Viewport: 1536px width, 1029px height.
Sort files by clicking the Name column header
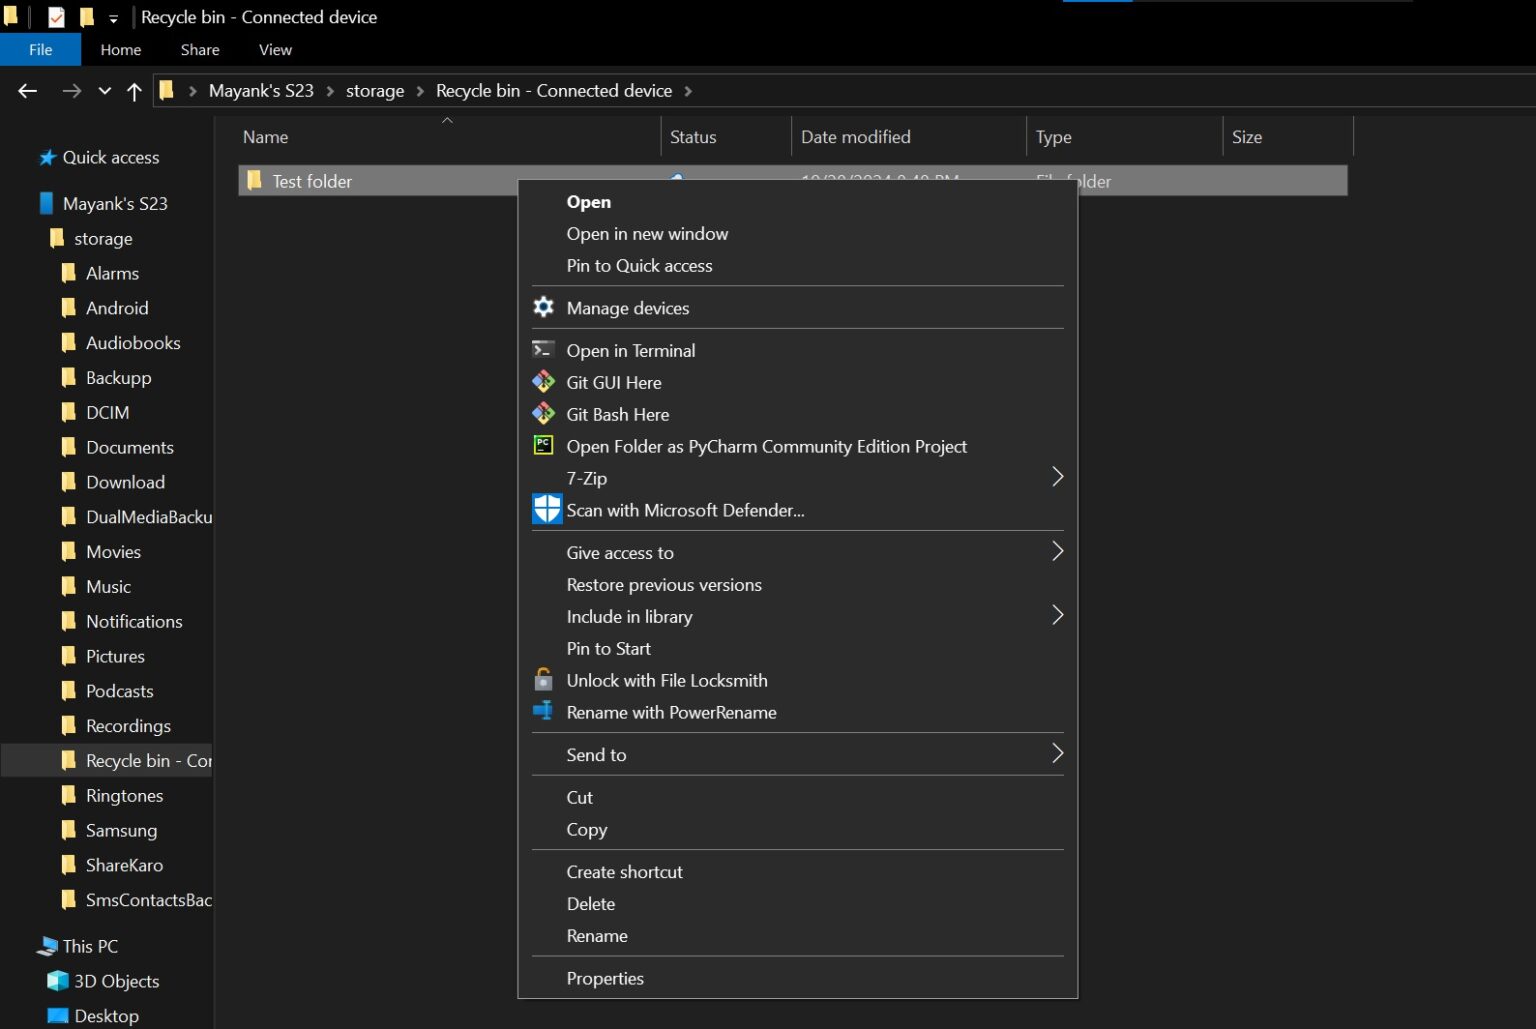pyautogui.click(x=265, y=136)
